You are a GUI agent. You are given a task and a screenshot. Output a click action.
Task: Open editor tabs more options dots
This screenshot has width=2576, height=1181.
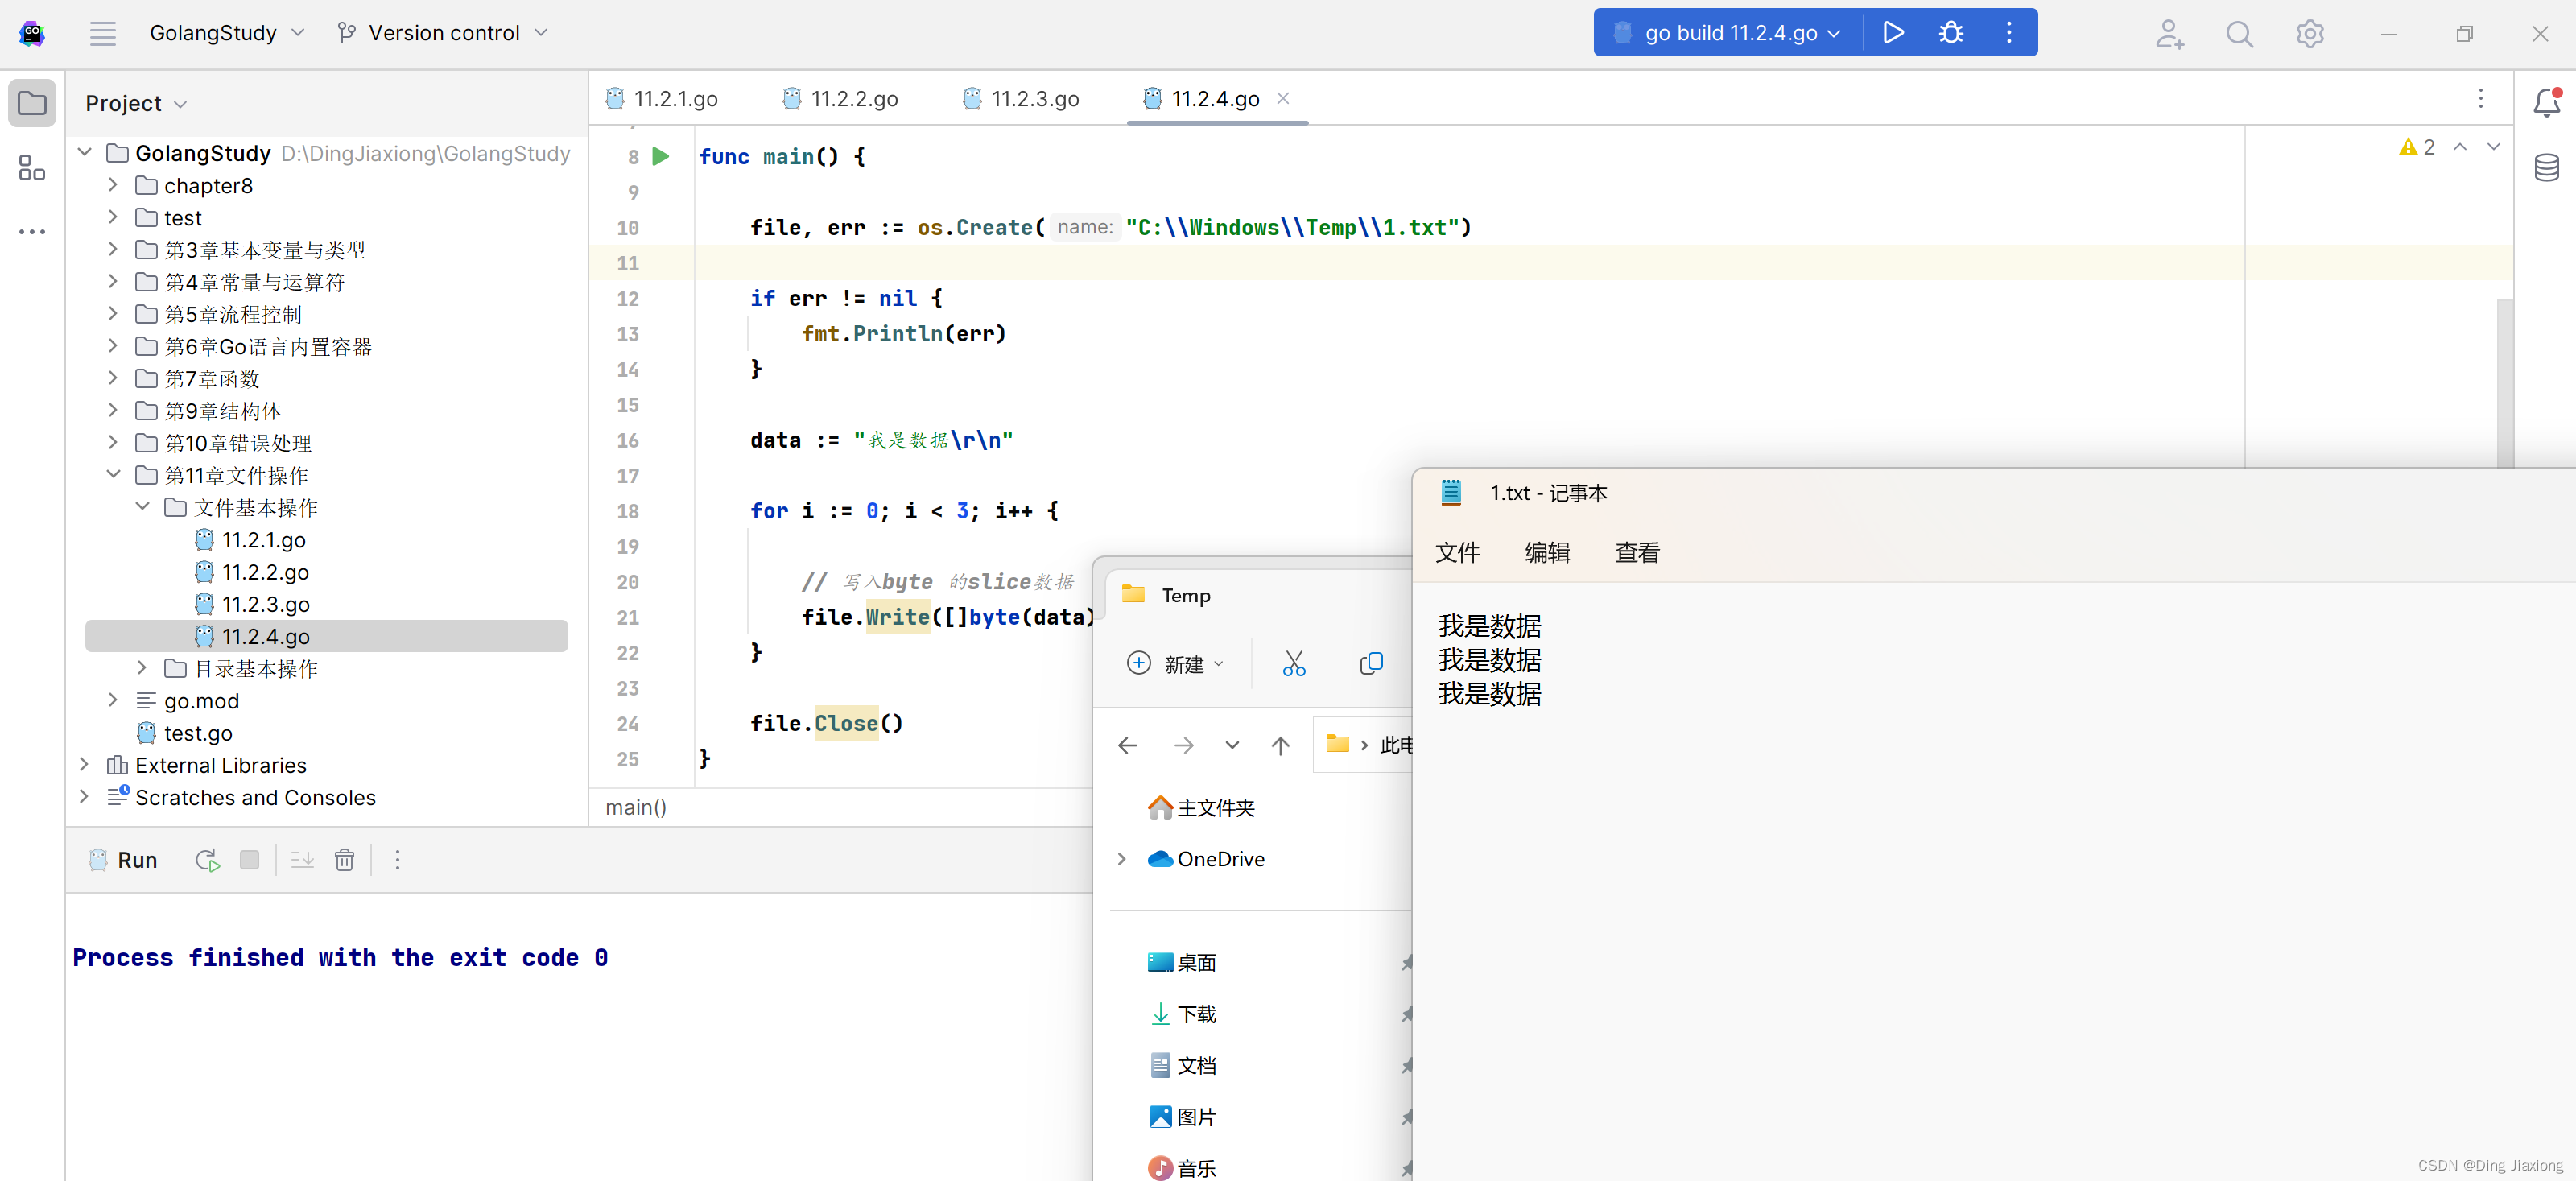[2481, 98]
